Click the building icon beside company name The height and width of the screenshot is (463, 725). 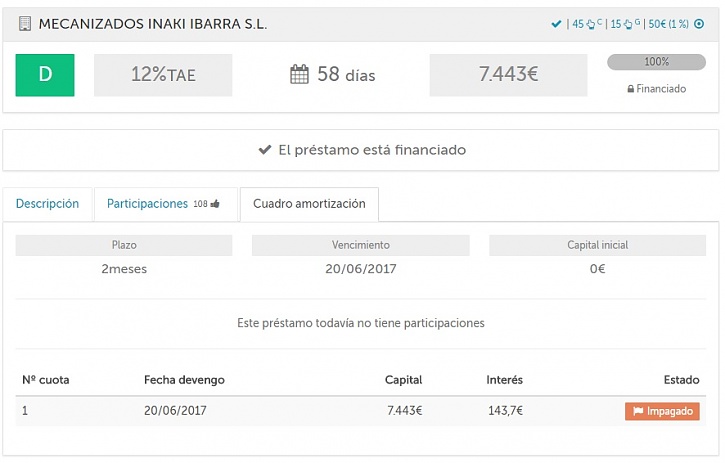[25, 23]
